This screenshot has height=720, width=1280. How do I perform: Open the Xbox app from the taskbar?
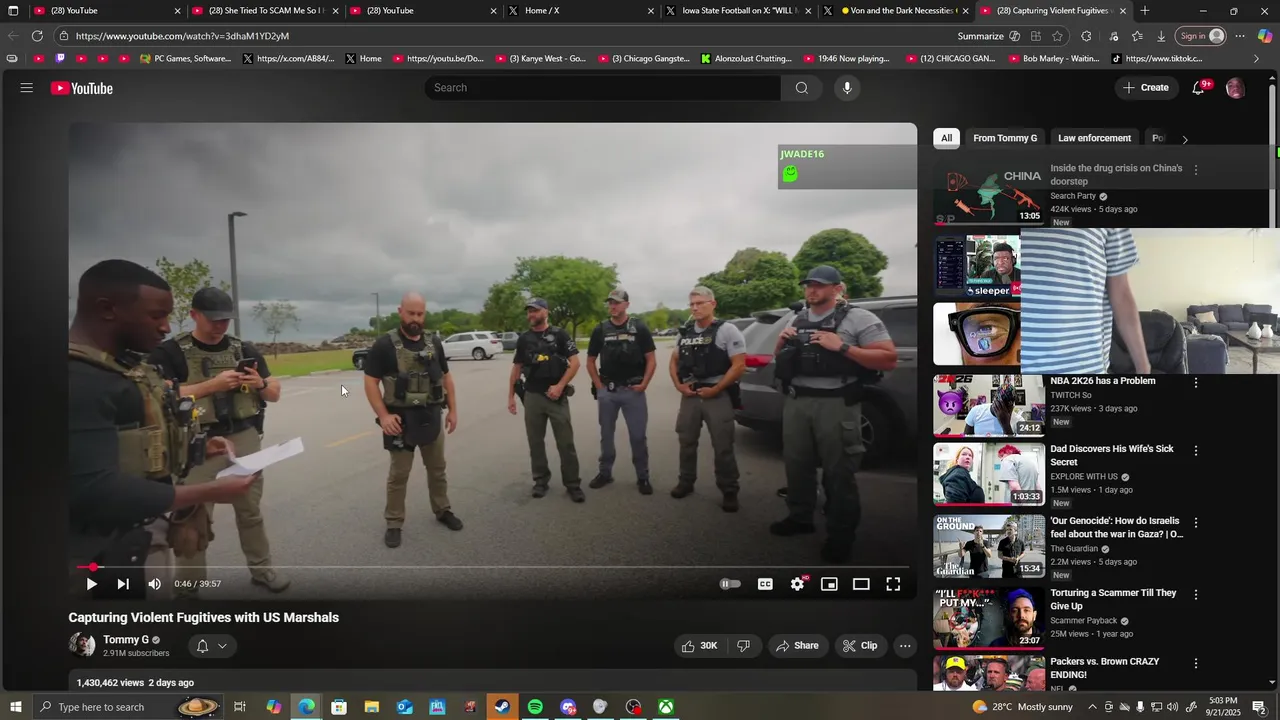[x=665, y=707]
